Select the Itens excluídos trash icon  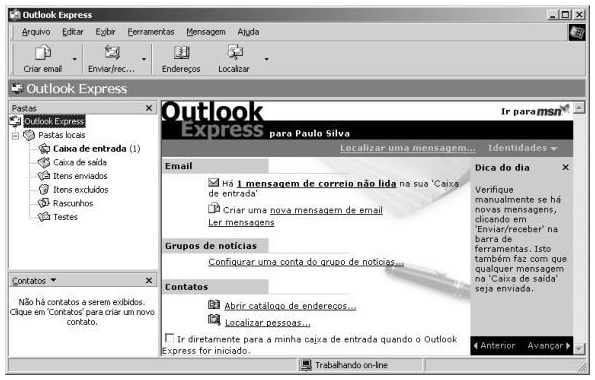44,189
